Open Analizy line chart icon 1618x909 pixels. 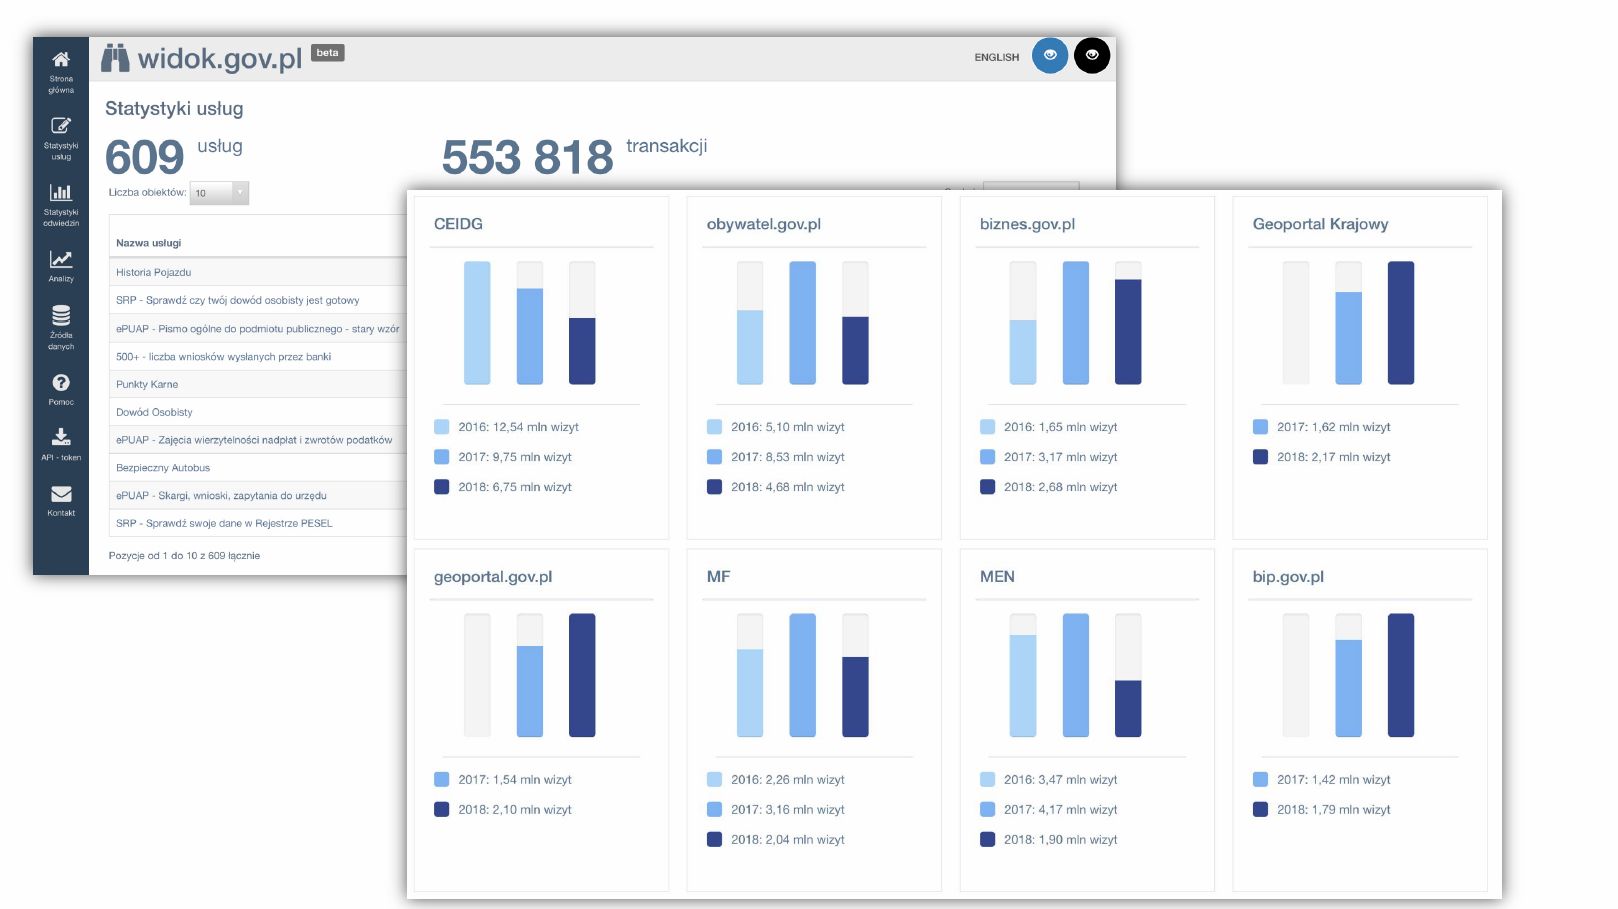[x=61, y=259]
